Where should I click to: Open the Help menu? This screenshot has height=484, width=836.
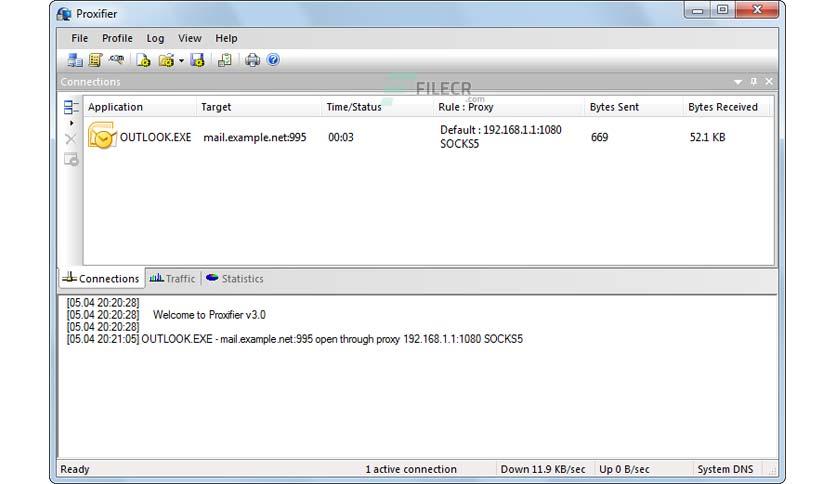click(226, 38)
